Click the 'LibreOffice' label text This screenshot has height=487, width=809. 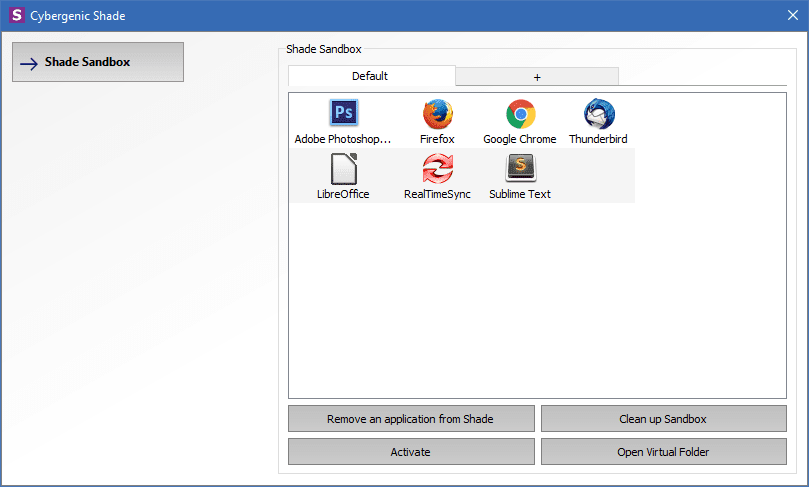click(x=343, y=194)
